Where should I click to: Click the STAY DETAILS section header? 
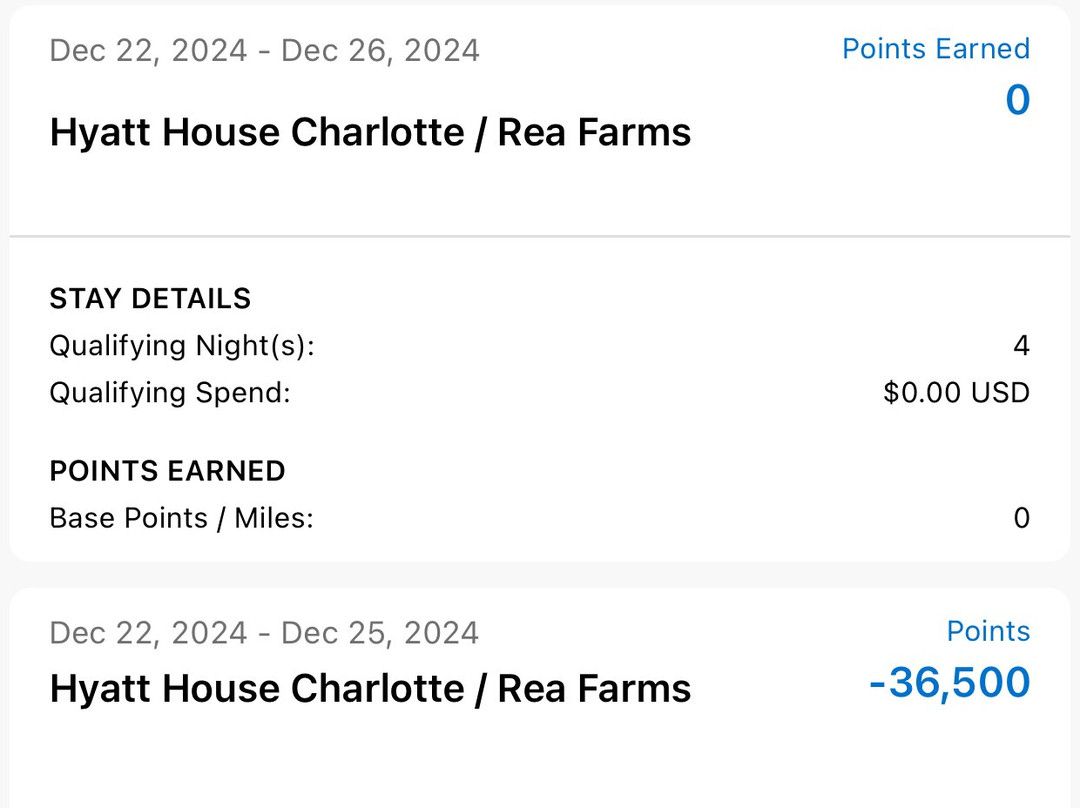150,298
